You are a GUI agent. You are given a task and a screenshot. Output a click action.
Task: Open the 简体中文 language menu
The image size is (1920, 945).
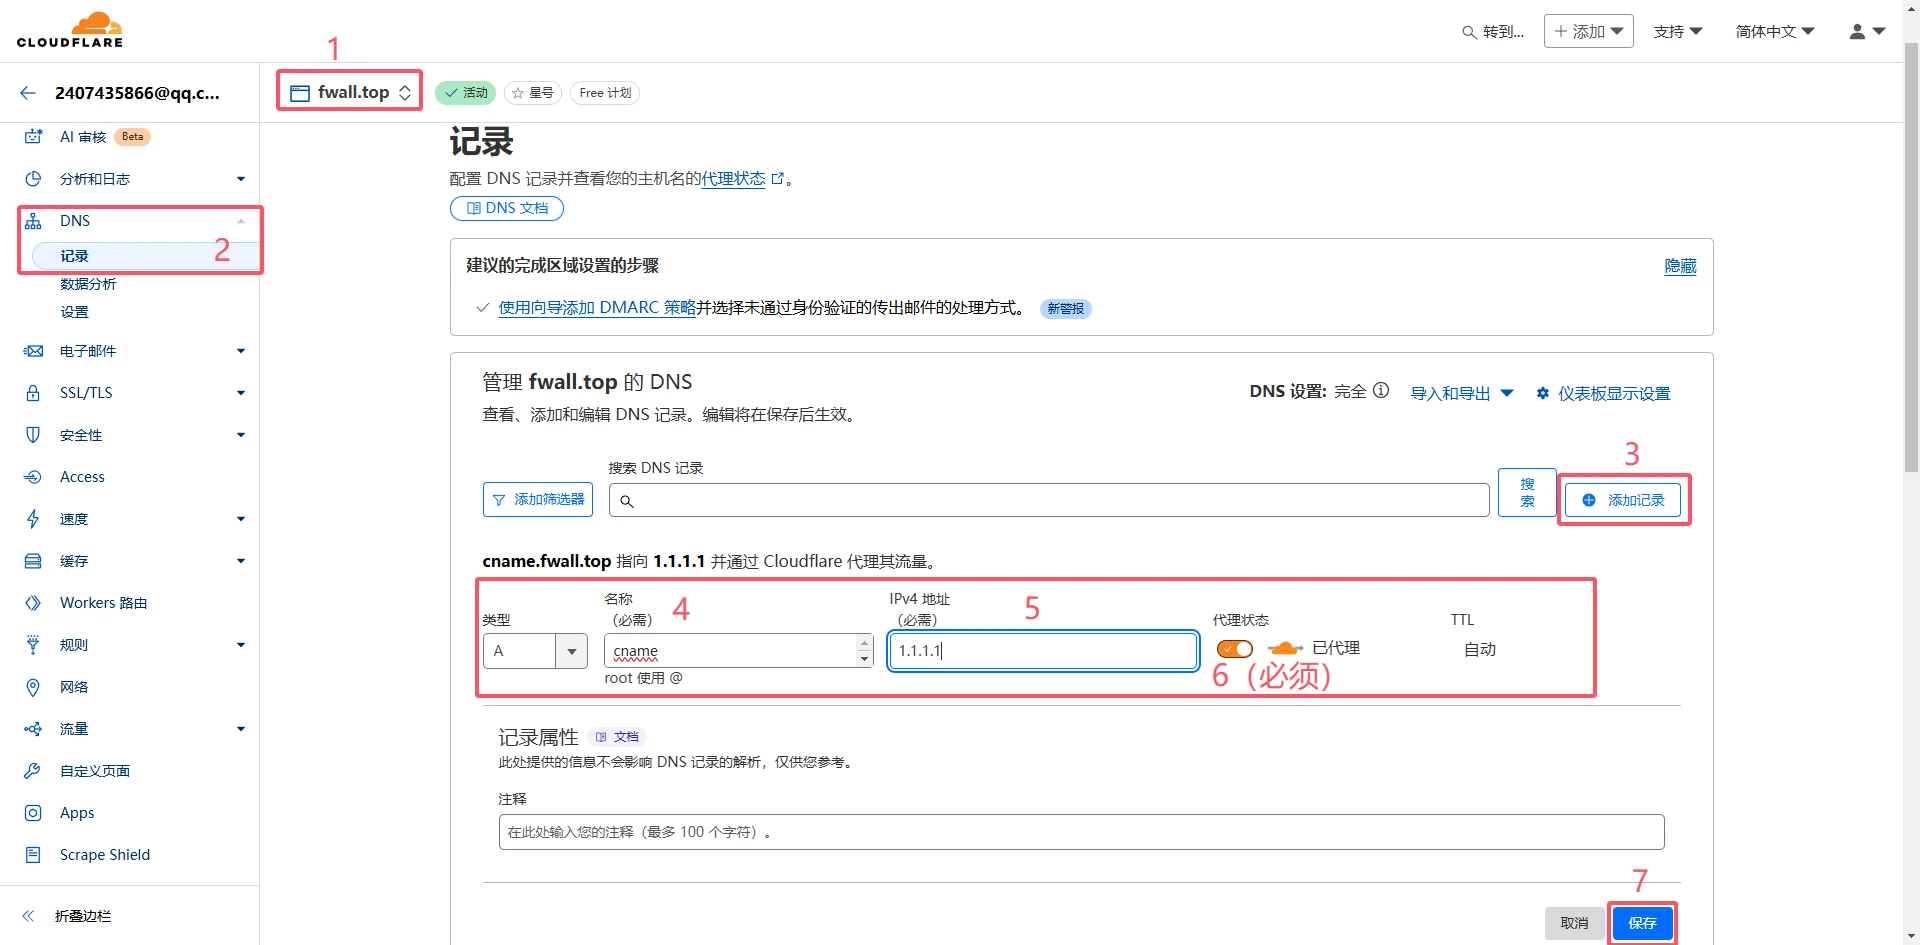pyautogui.click(x=1774, y=32)
